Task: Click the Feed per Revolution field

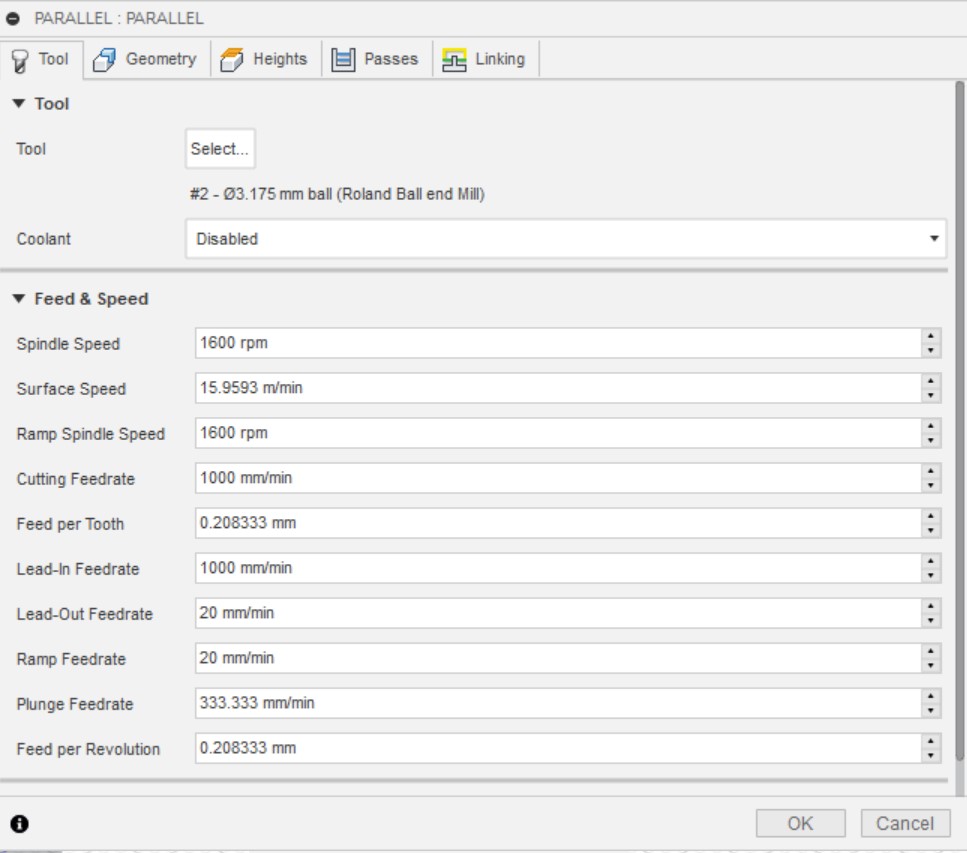Action: [559, 748]
